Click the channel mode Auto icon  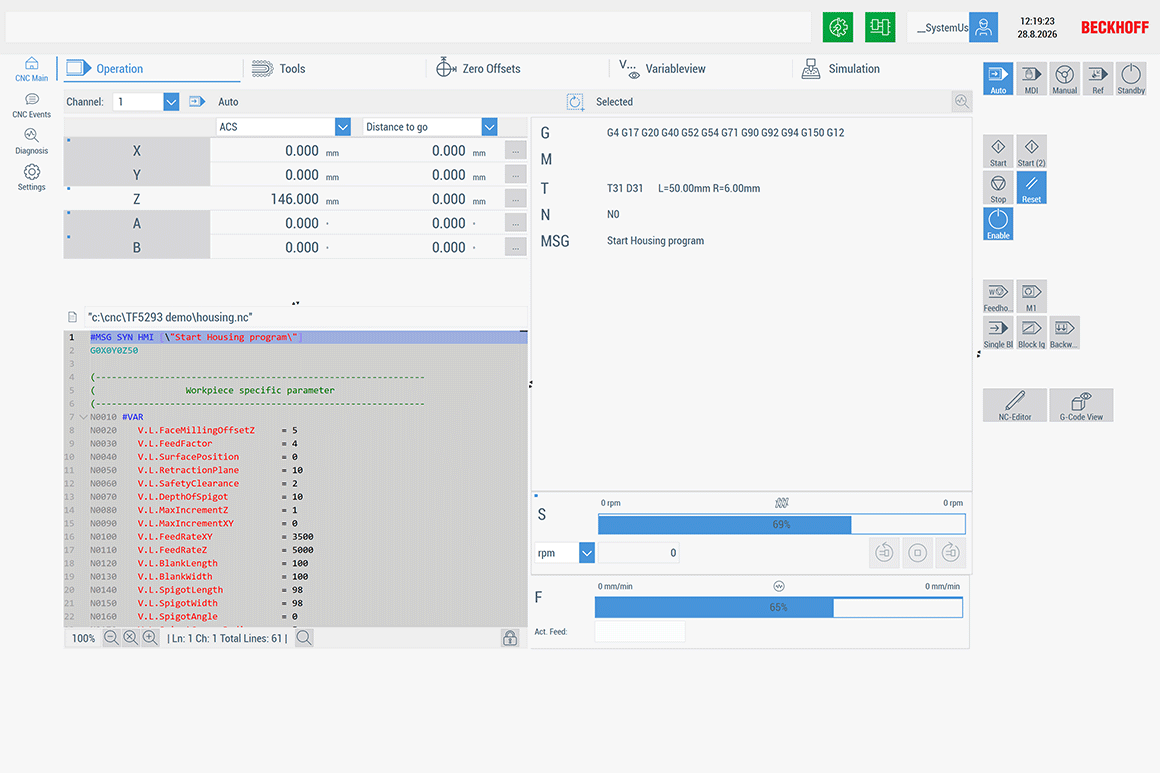coord(197,102)
